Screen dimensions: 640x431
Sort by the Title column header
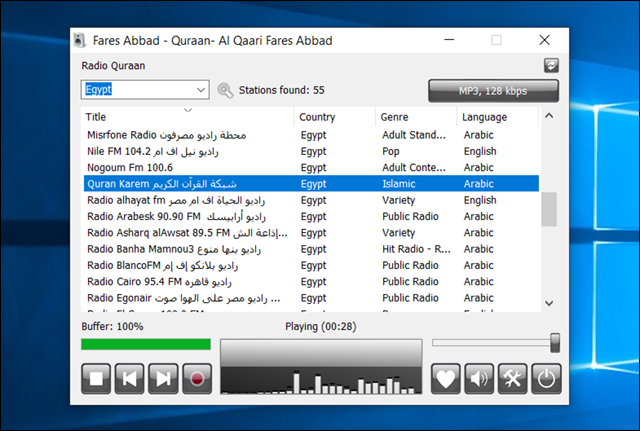pyautogui.click(x=188, y=117)
